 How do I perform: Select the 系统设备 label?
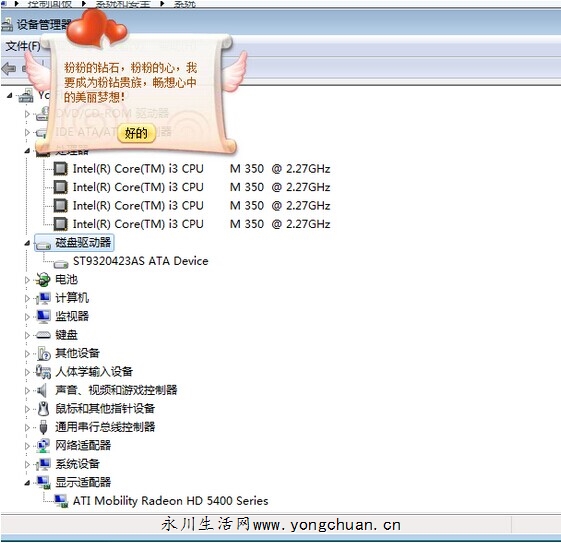pos(77,464)
